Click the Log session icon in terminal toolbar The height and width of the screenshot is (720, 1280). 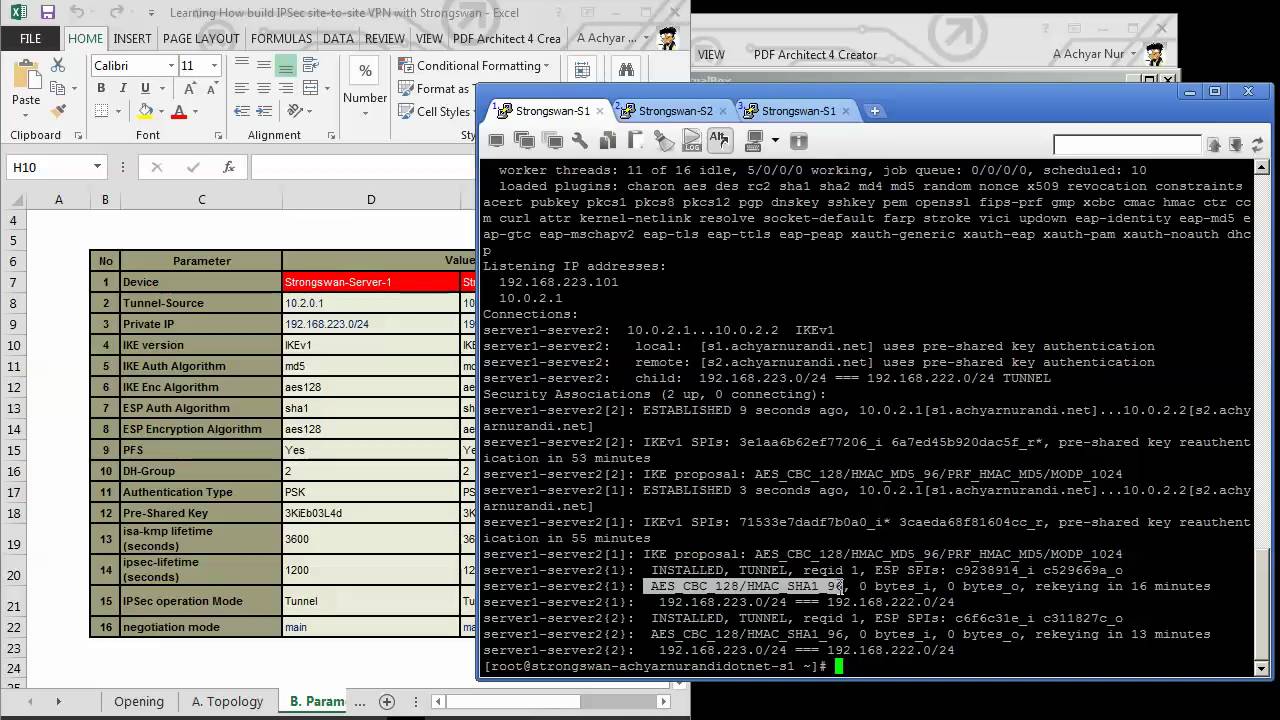[692, 141]
